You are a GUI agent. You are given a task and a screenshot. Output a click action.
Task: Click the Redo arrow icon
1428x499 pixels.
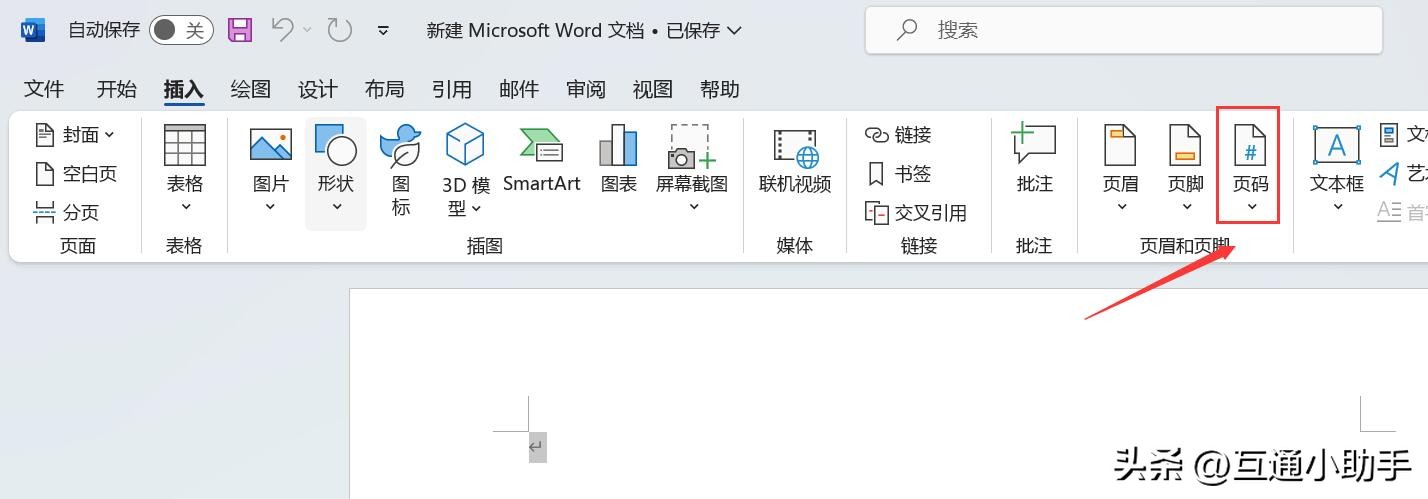[x=340, y=30]
